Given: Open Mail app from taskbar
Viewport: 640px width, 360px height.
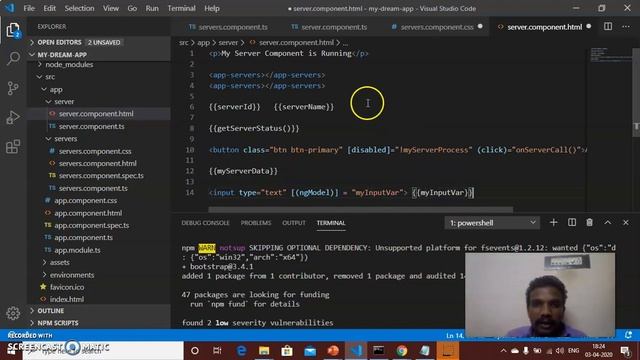Looking at the screenshot, I should pos(310,351).
